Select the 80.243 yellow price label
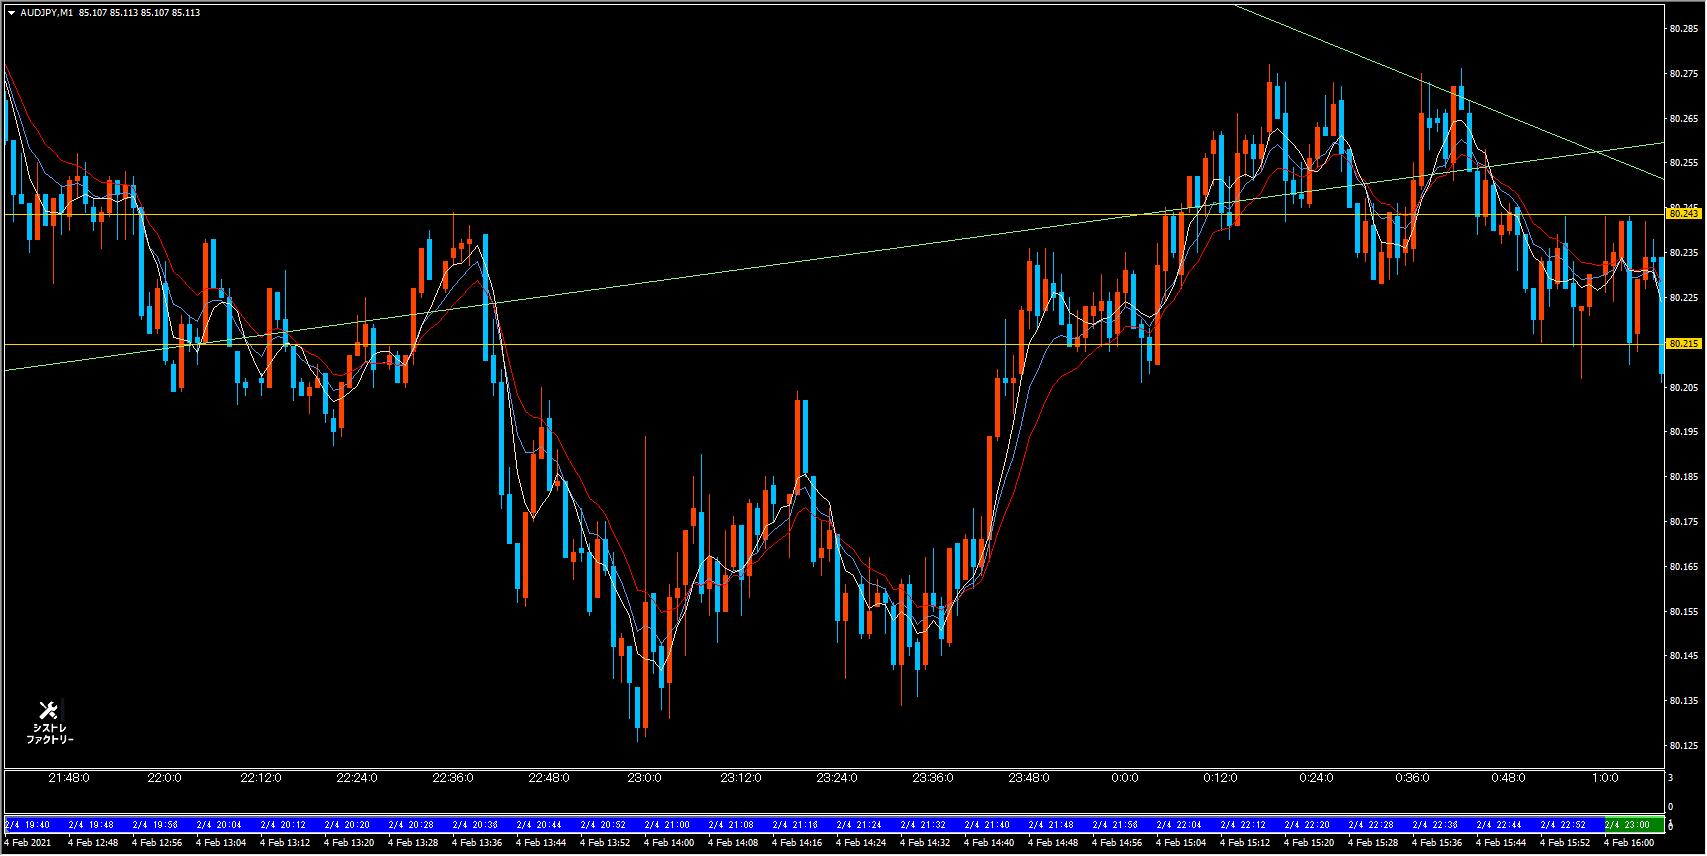Viewport: 1707px width, 856px height. click(x=1684, y=214)
